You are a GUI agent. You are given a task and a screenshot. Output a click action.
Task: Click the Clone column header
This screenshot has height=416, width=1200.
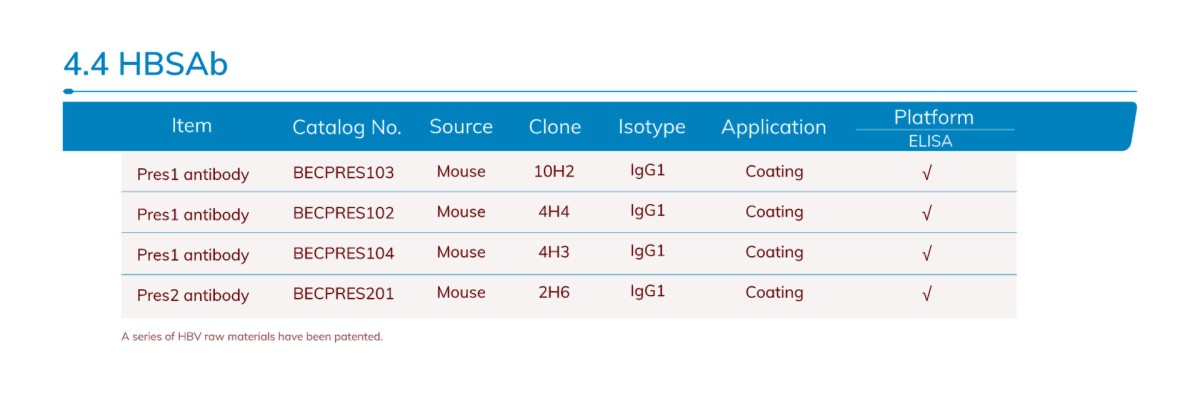555,127
